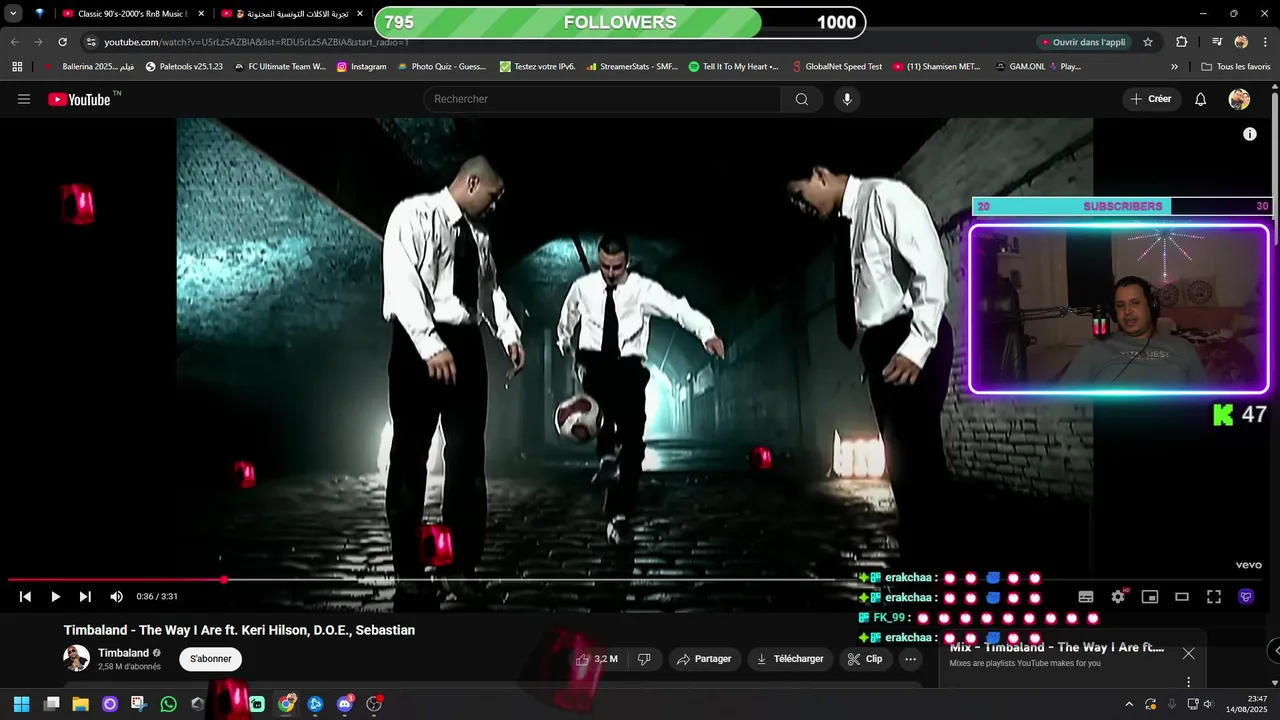Open the Créer menu
Image resolution: width=1280 pixels, height=720 pixels.
coord(1151,99)
